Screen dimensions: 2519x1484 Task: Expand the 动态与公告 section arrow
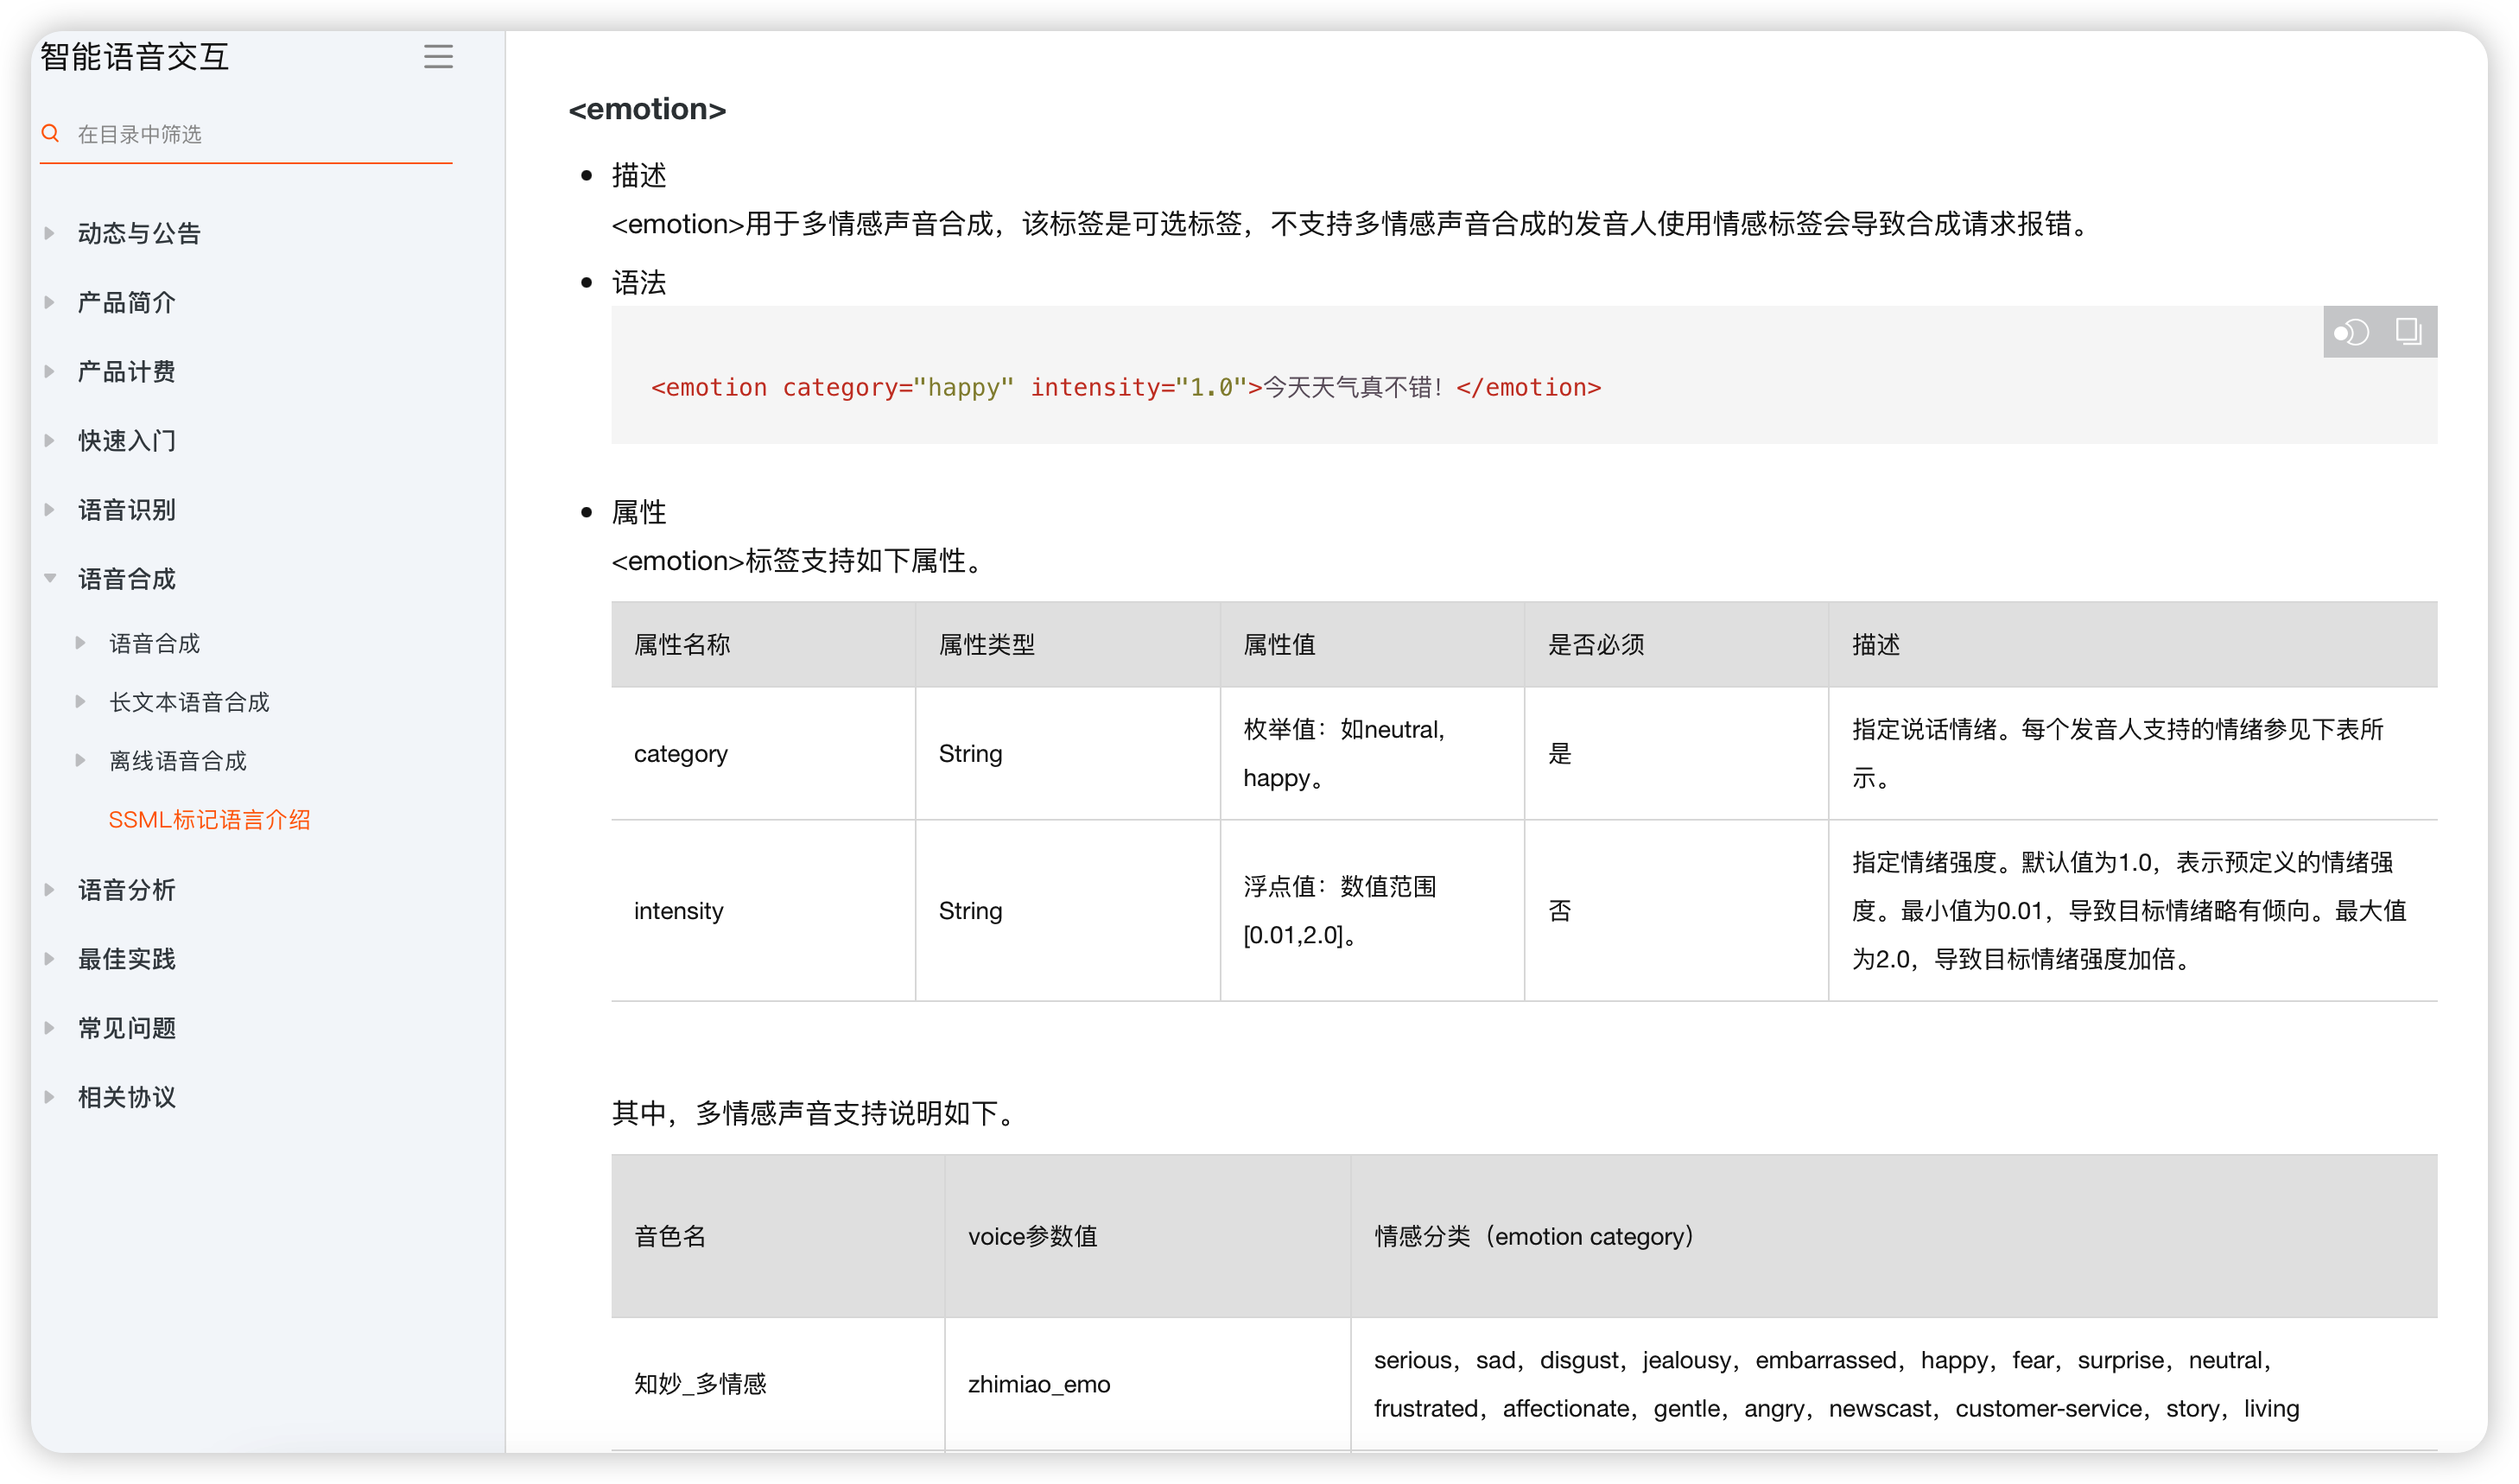[49, 233]
